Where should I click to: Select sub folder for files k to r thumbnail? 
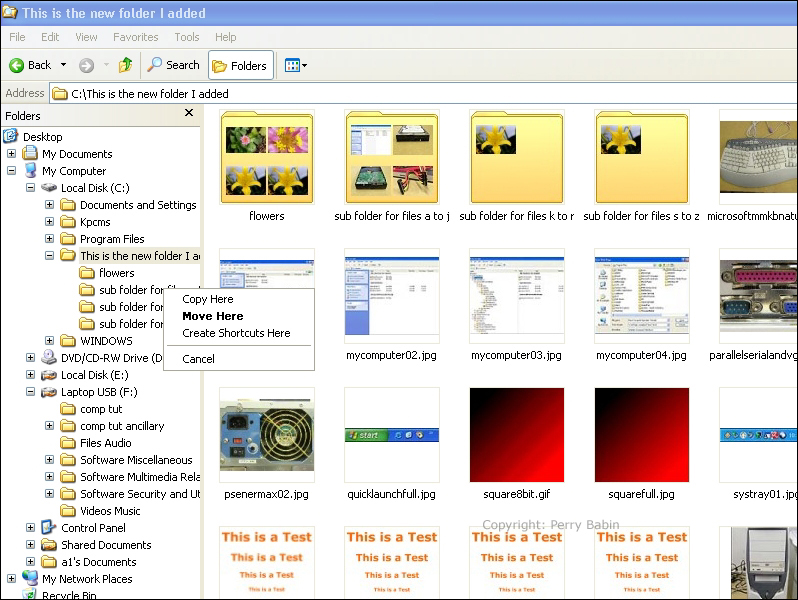517,157
